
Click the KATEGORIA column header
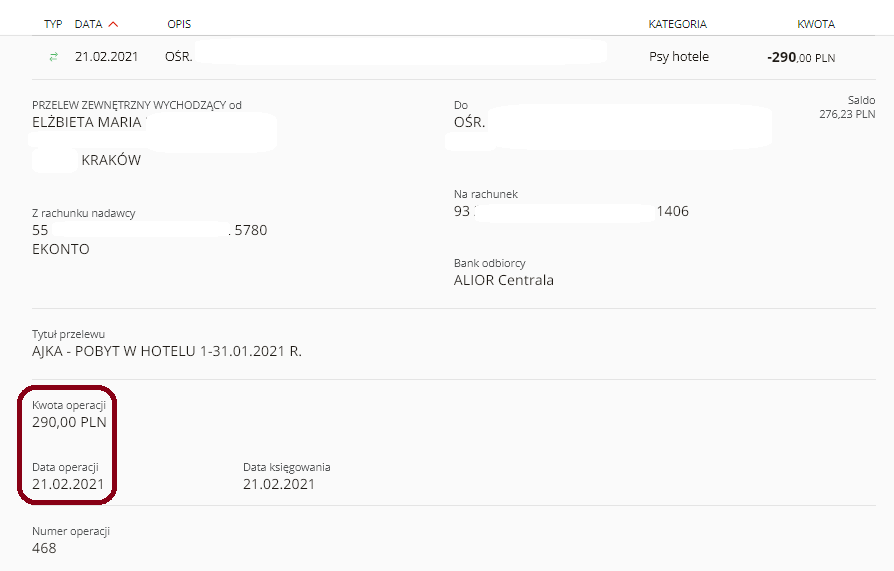[677, 24]
